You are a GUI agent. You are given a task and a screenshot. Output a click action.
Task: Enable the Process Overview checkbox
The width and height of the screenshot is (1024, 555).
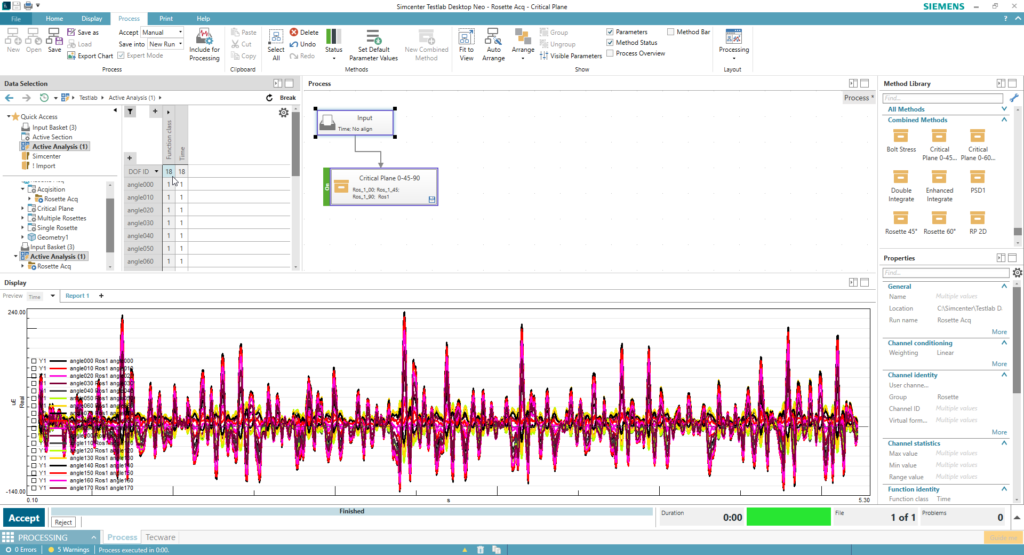pos(611,54)
